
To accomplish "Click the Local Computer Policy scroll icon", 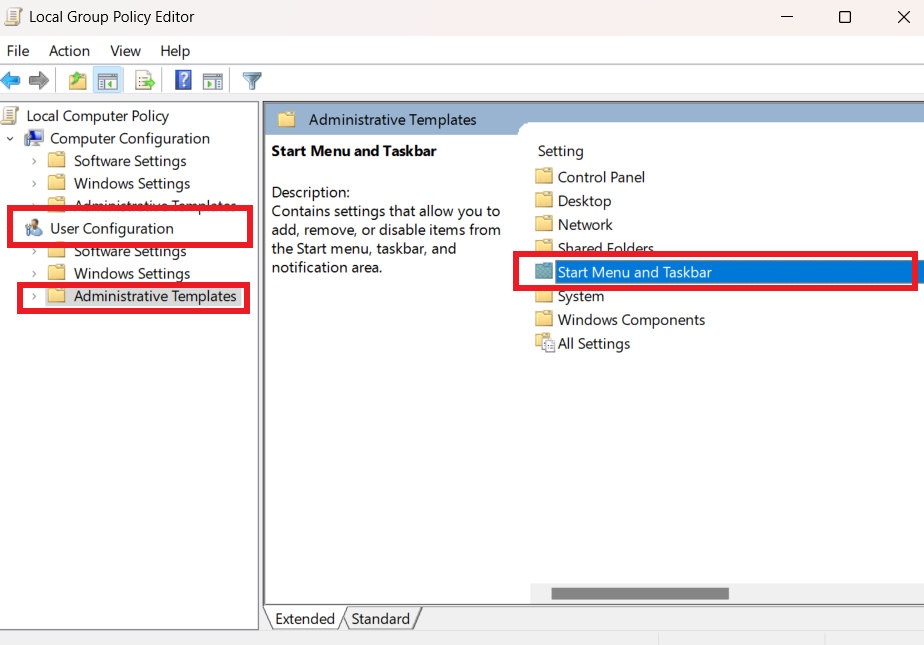I will (11, 115).
